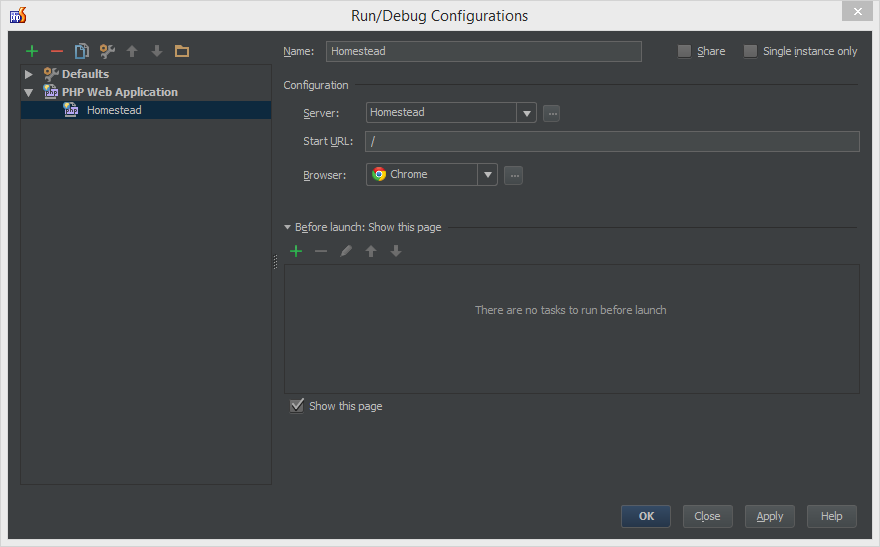Click 'PHP Web Application' label in tree
This screenshot has height=547, width=880.
click(120, 92)
